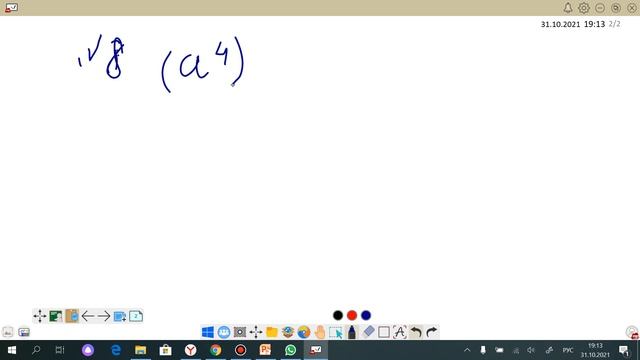Click the Windows logo icon in the drawing toolbar
The width and height of the screenshot is (640, 360).
click(208, 332)
